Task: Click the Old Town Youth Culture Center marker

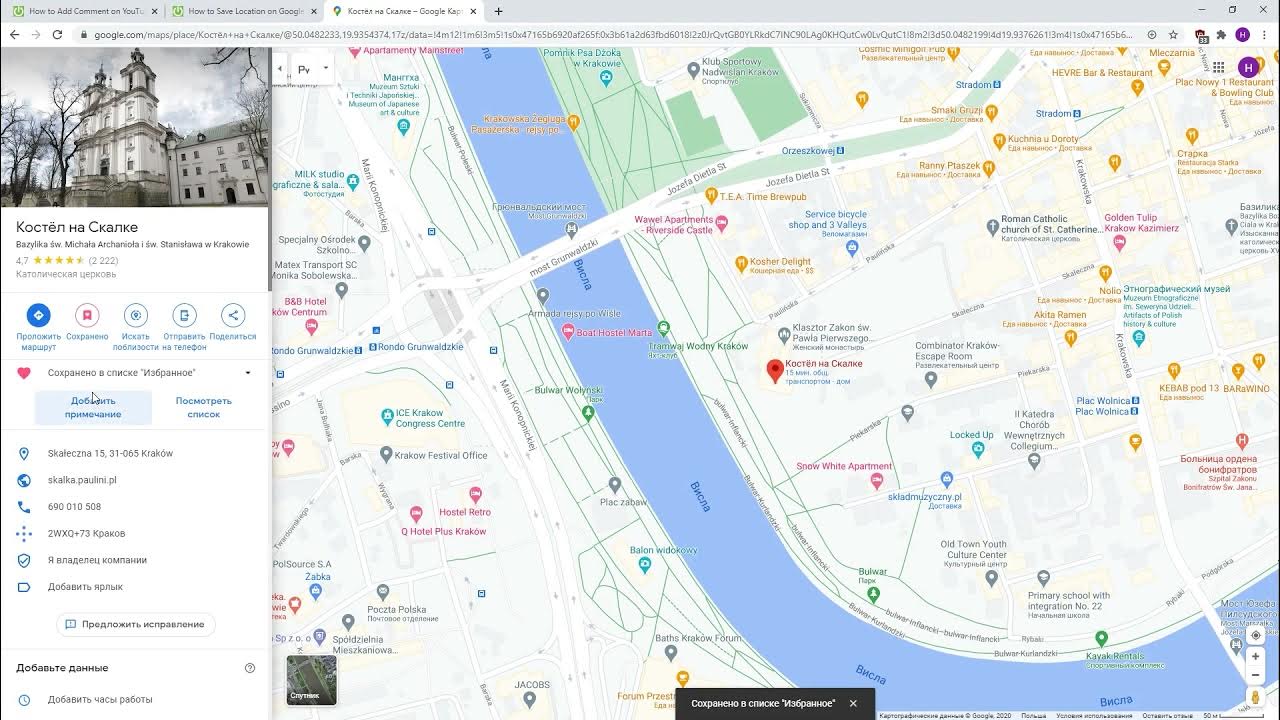Action: click(992, 577)
